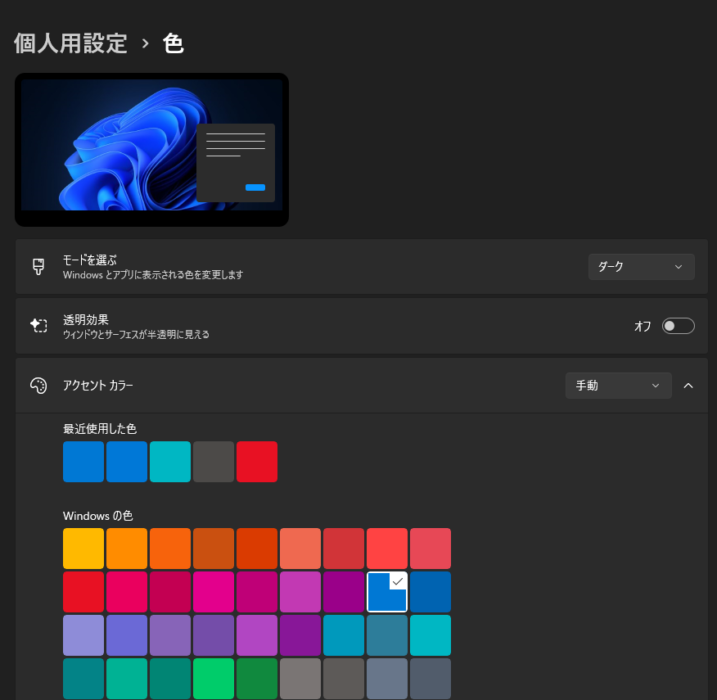Select the yellow swatch in Windows の色

[x=83, y=548]
